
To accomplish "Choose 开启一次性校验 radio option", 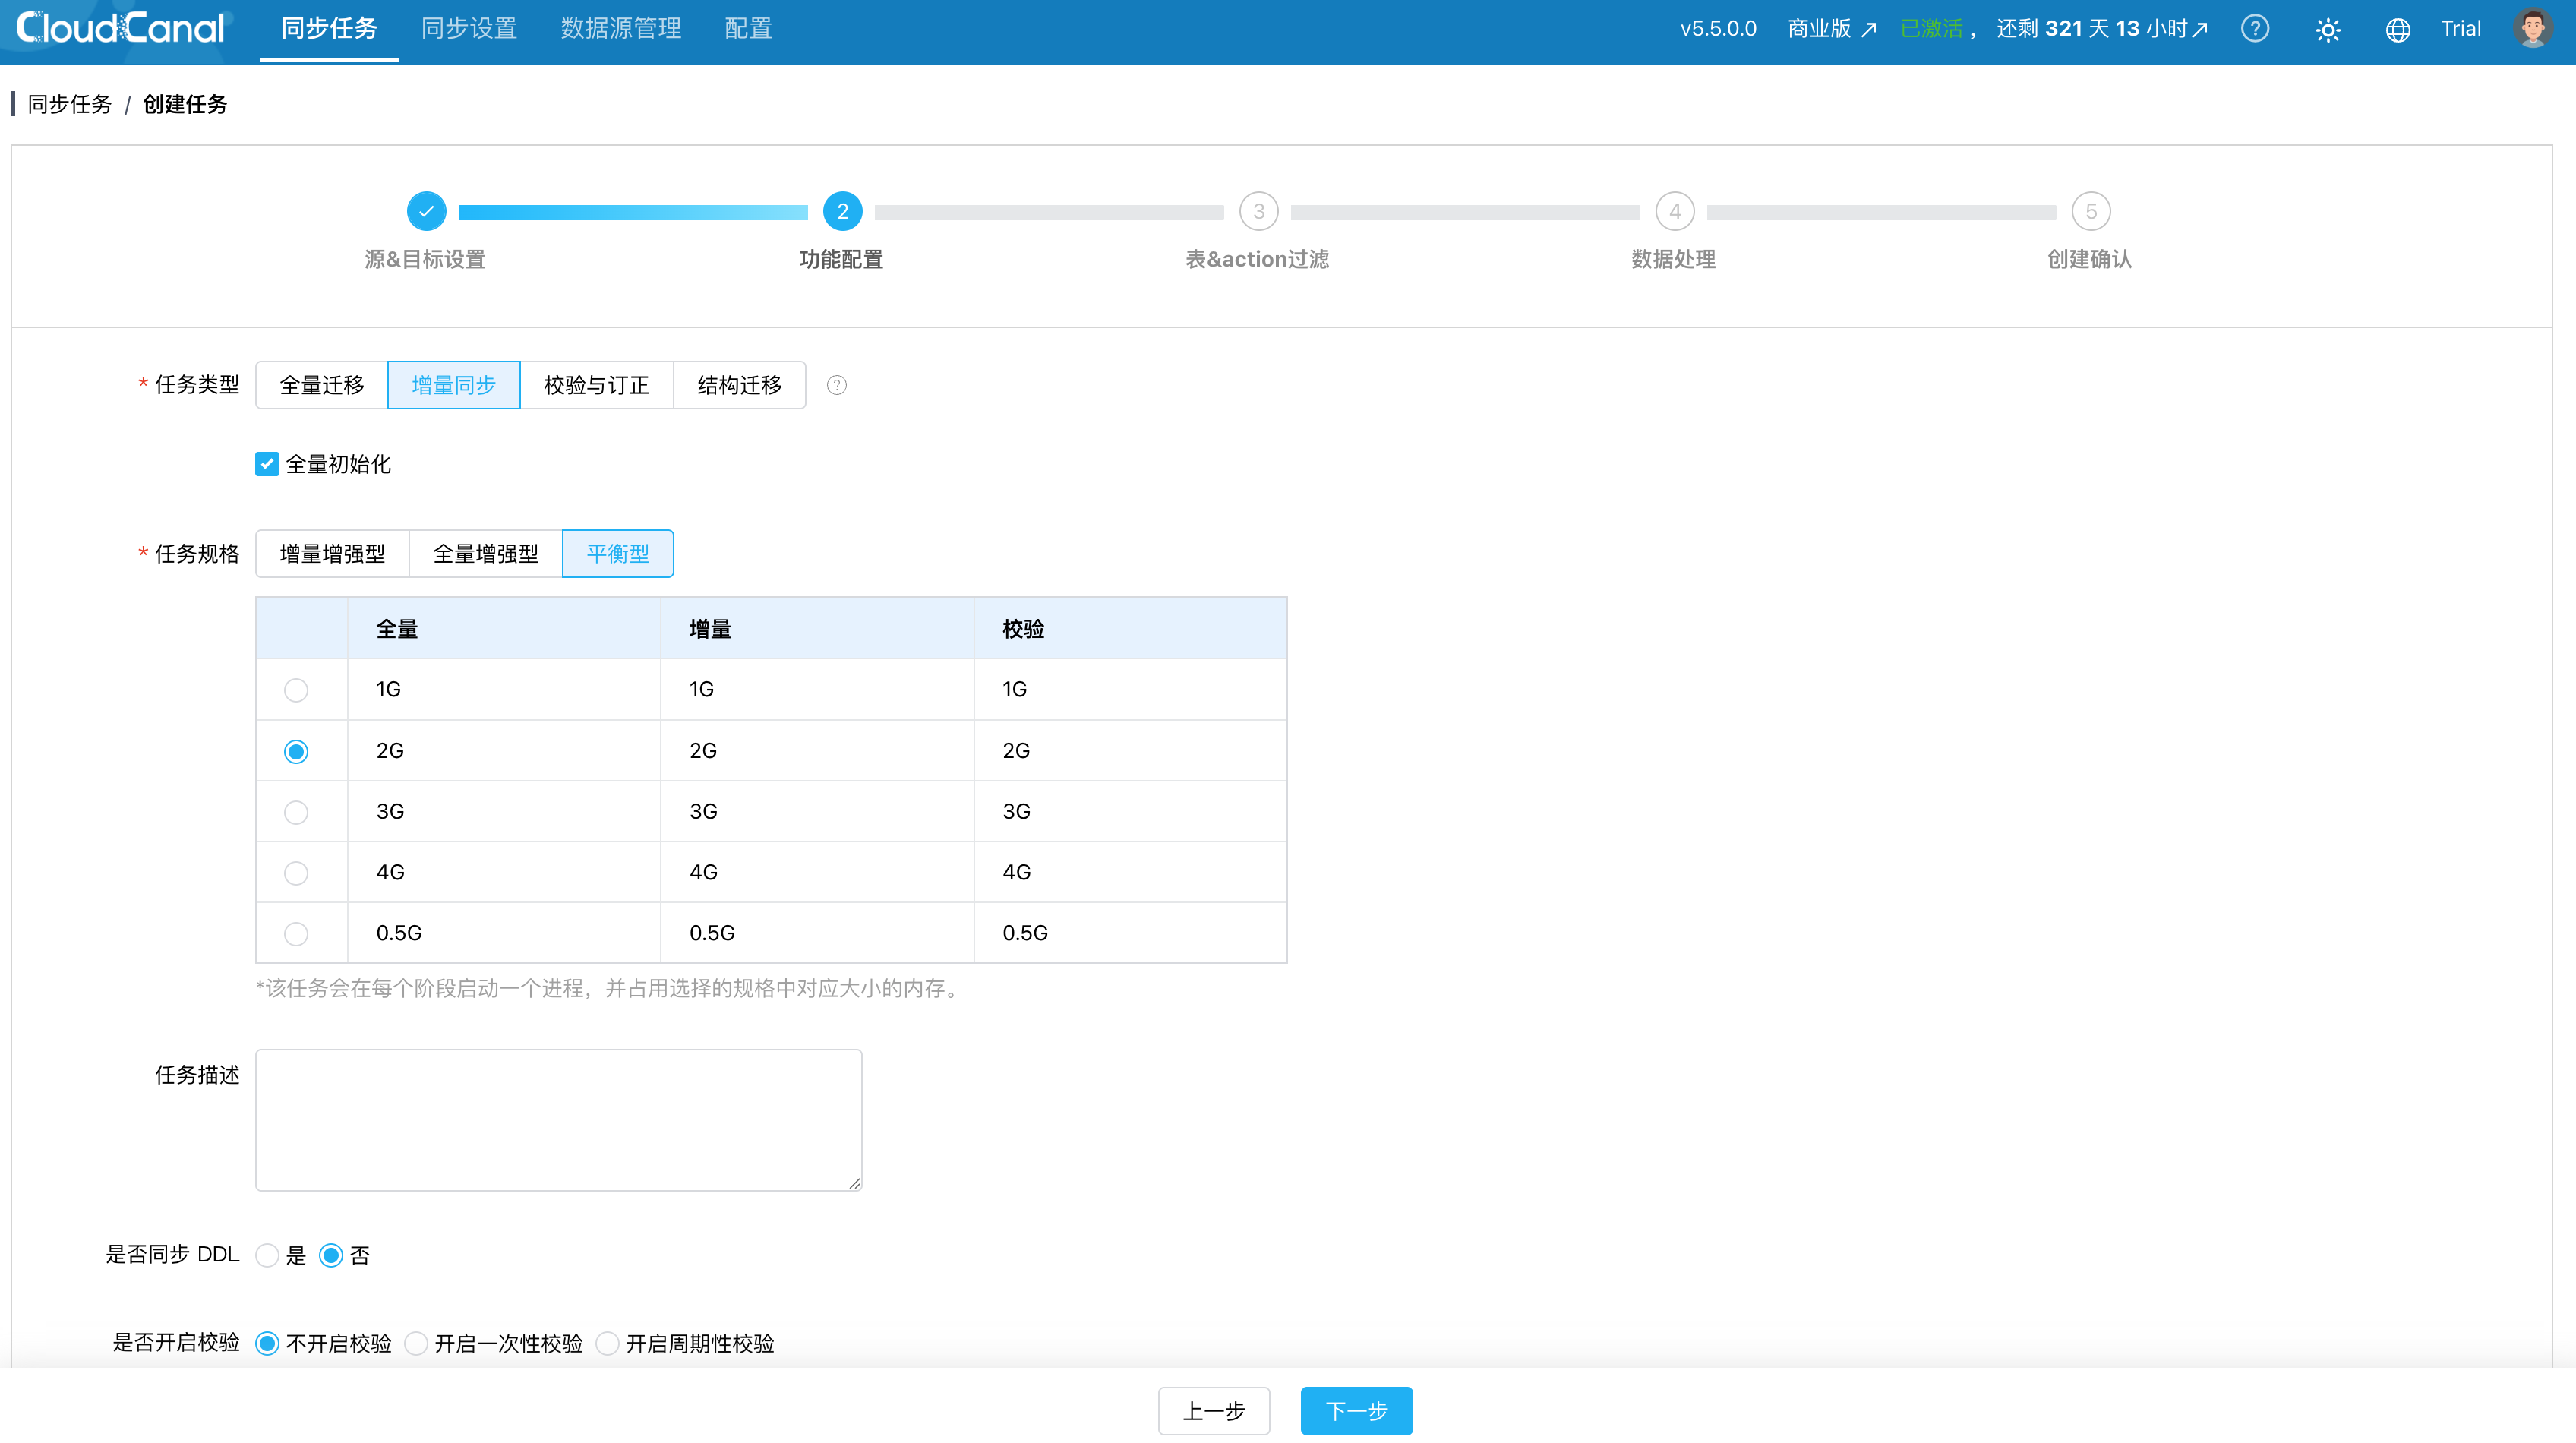I will click(x=417, y=1343).
